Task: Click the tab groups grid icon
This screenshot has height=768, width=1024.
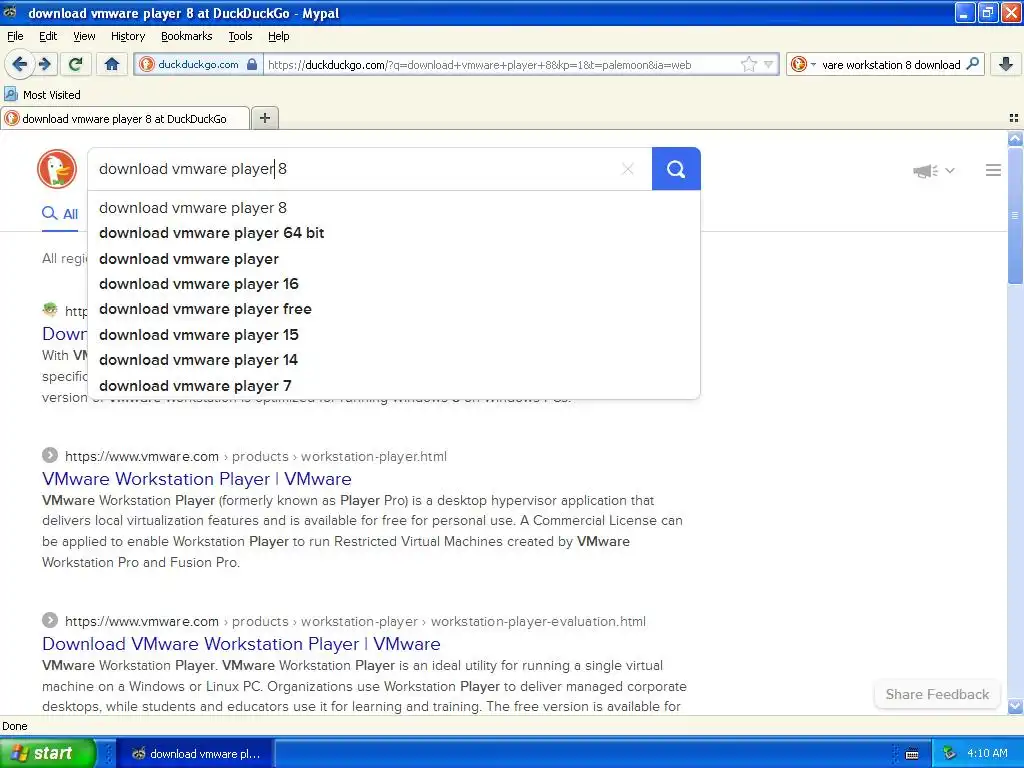Action: [x=1014, y=118]
